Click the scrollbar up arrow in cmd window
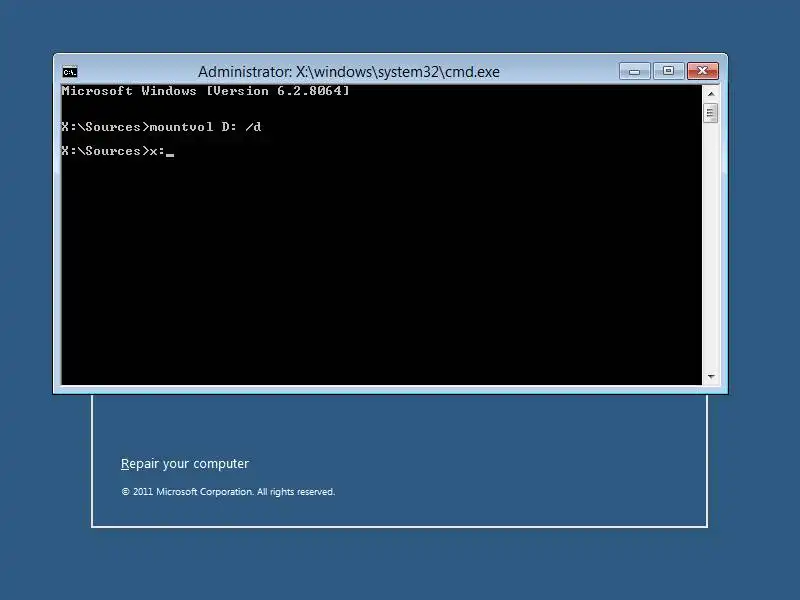This screenshot has height=600, width=800. point(711,94)
